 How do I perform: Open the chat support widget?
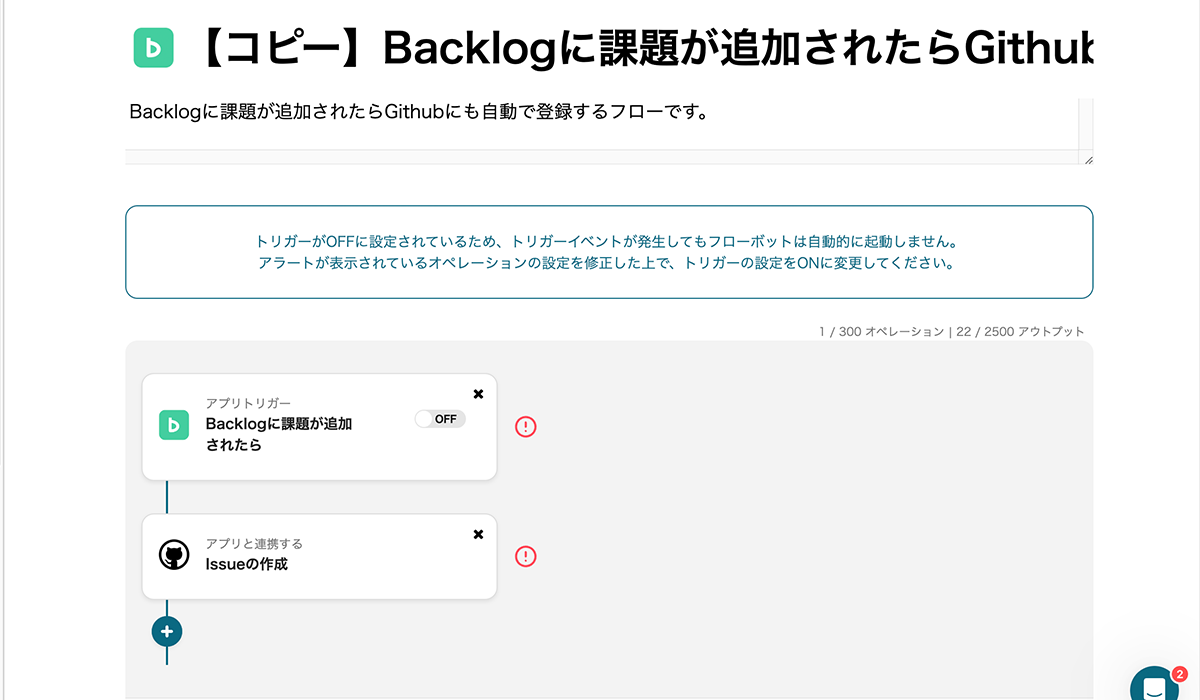tap(1155, 687)
